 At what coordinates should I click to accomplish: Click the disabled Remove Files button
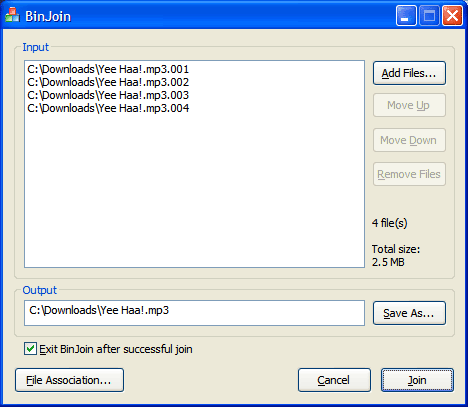pyautogui.click(x=409, y=174)
